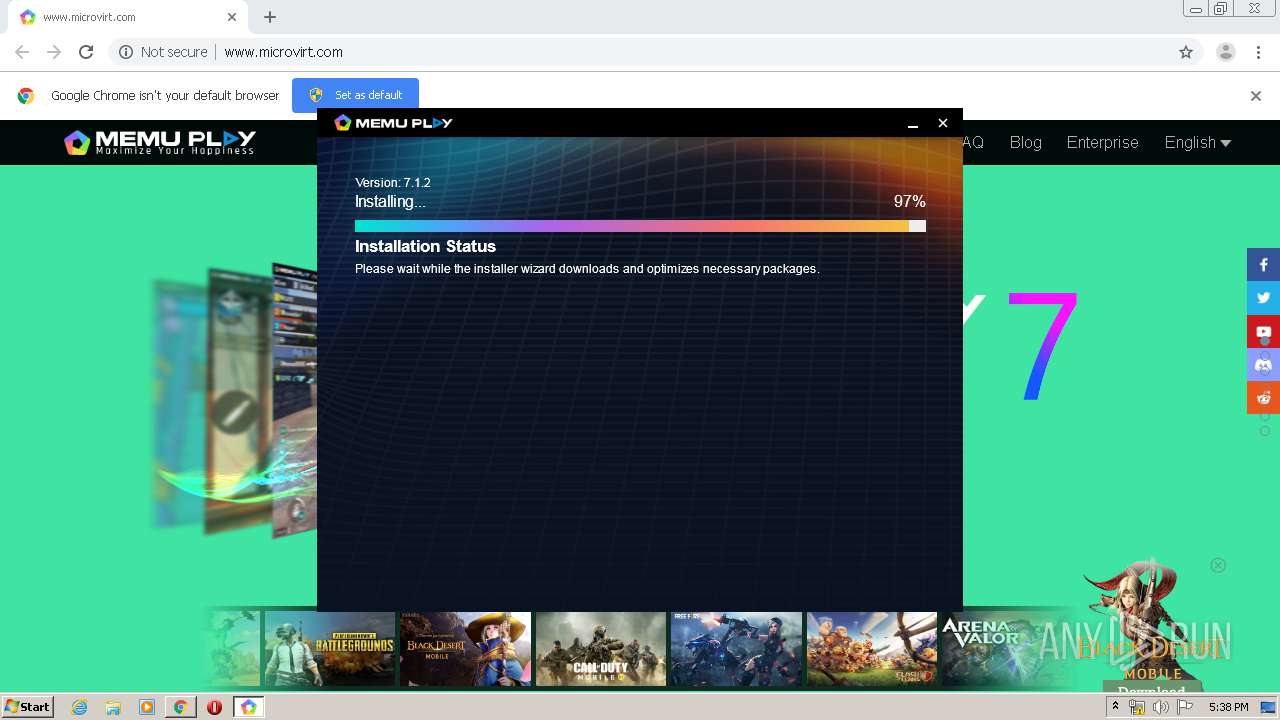1280x720 pixels.
Task: Open Opera browser from taskbar
Action: click(214, 707)
